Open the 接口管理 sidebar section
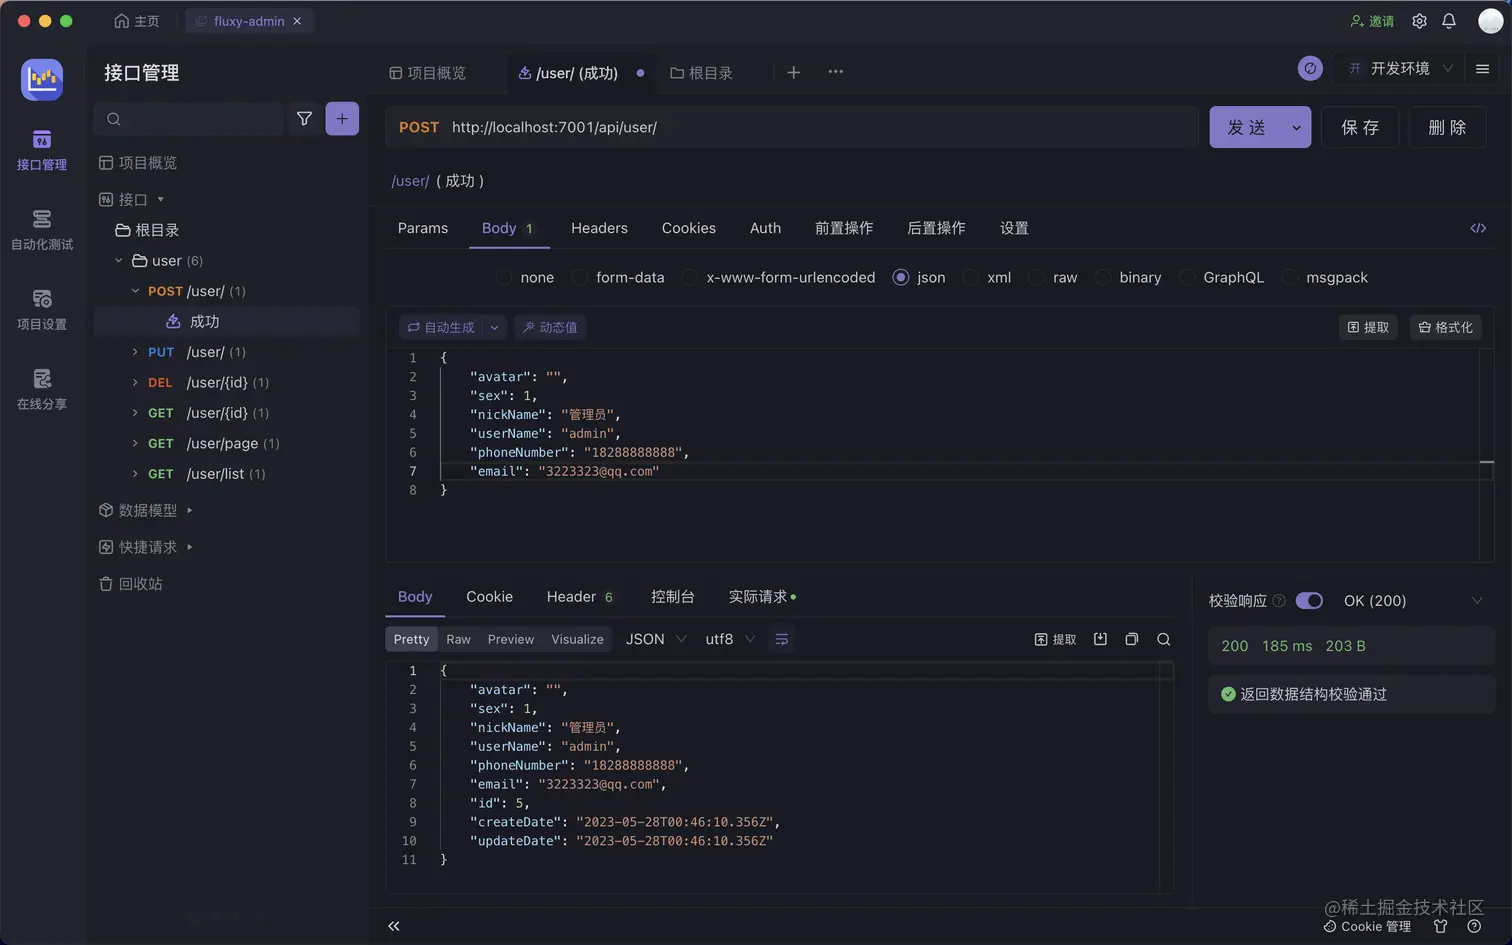Viewport: 1512px width, 945px height. click(42, 150)
